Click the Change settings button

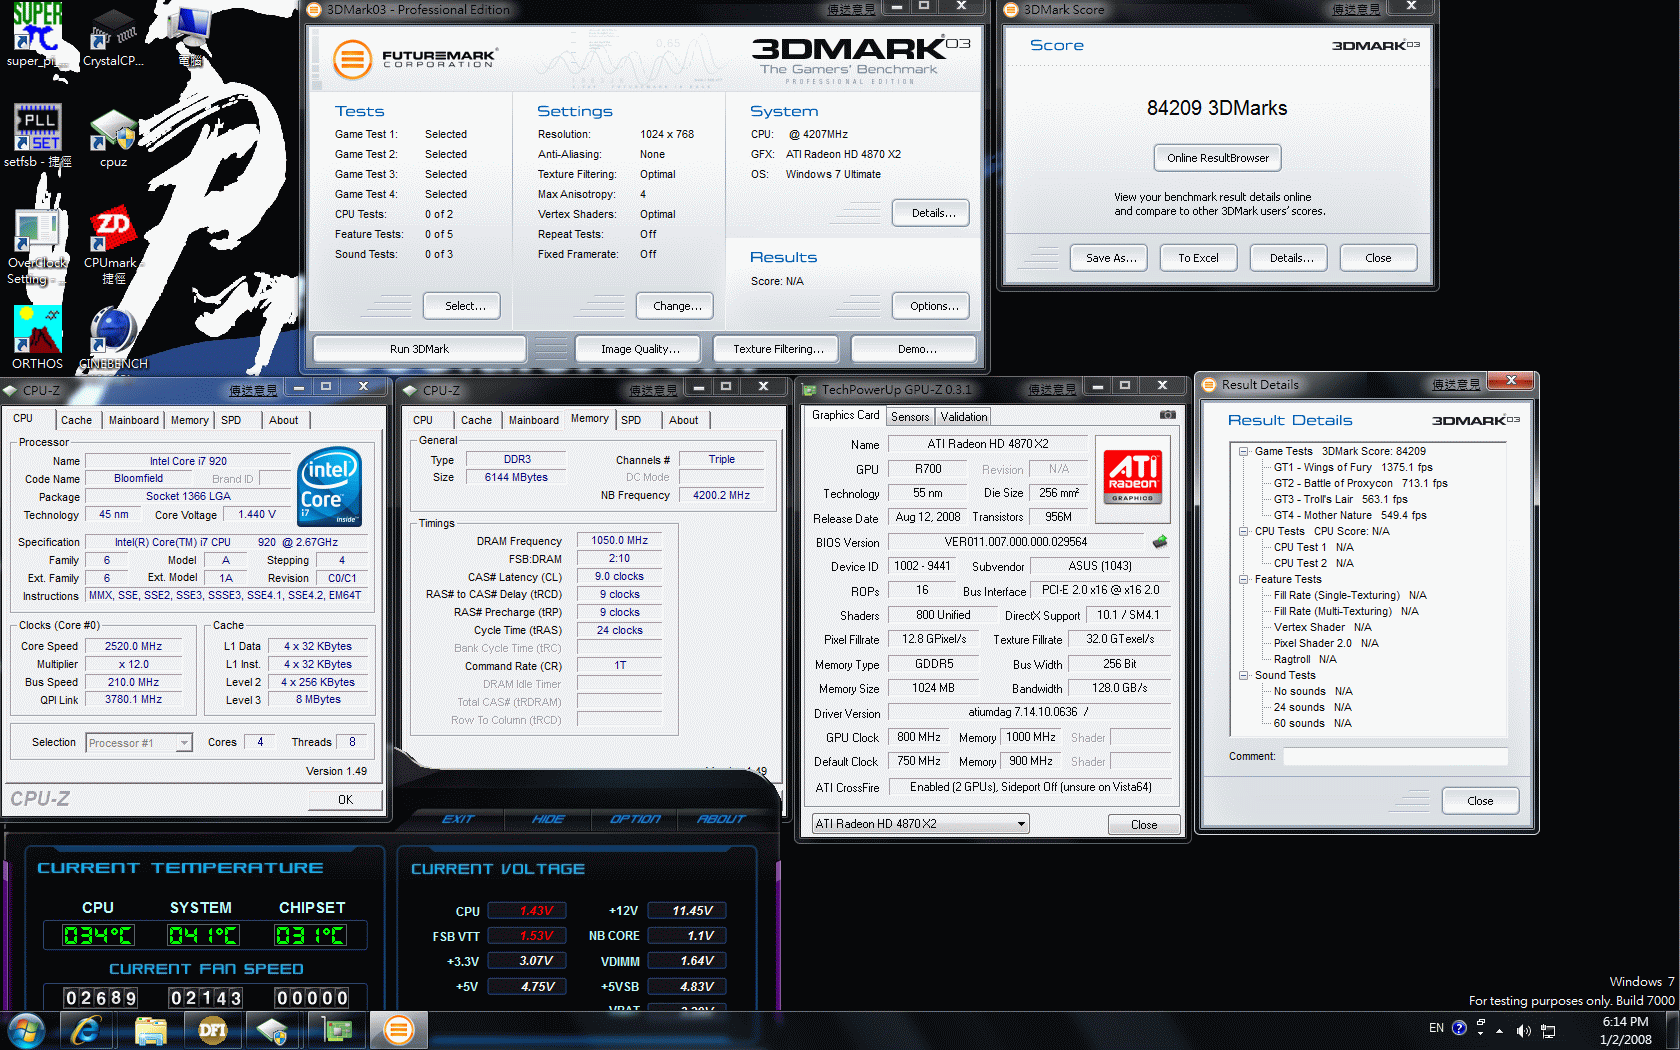(x=677, y=306)
